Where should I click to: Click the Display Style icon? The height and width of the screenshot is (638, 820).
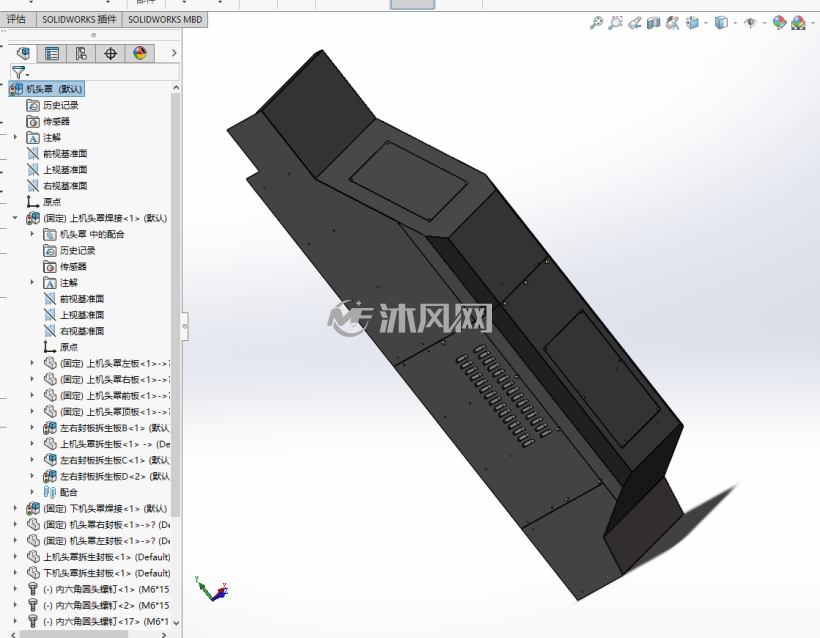(x=721, y=23)
